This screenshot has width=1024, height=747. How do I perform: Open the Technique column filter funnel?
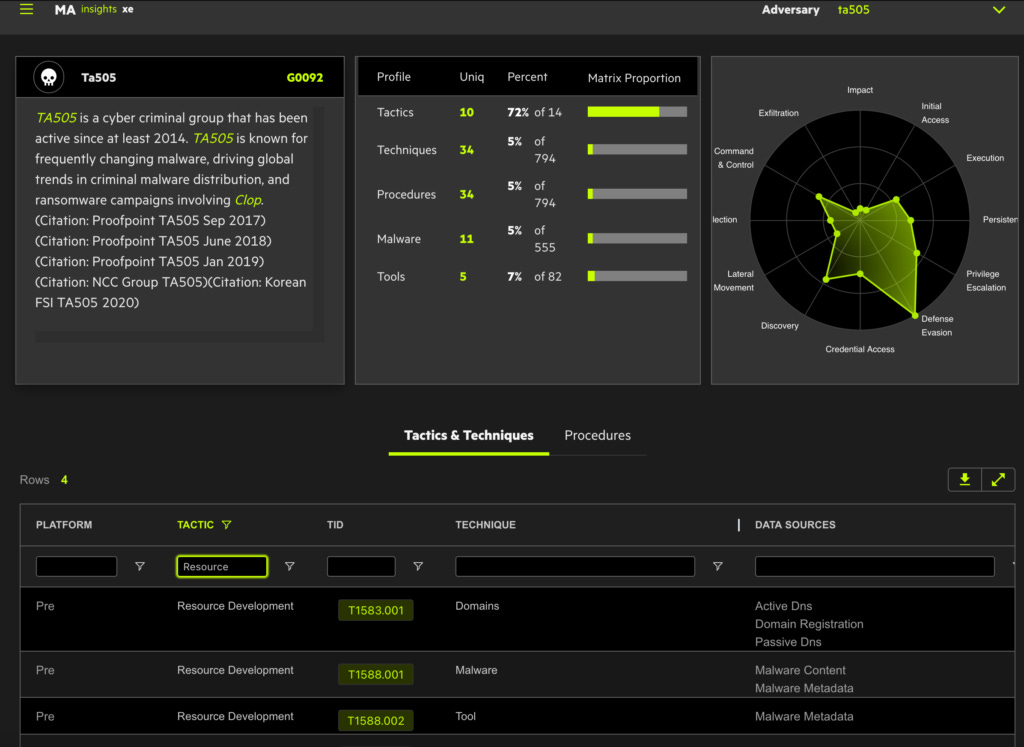(x=718, y=566)
